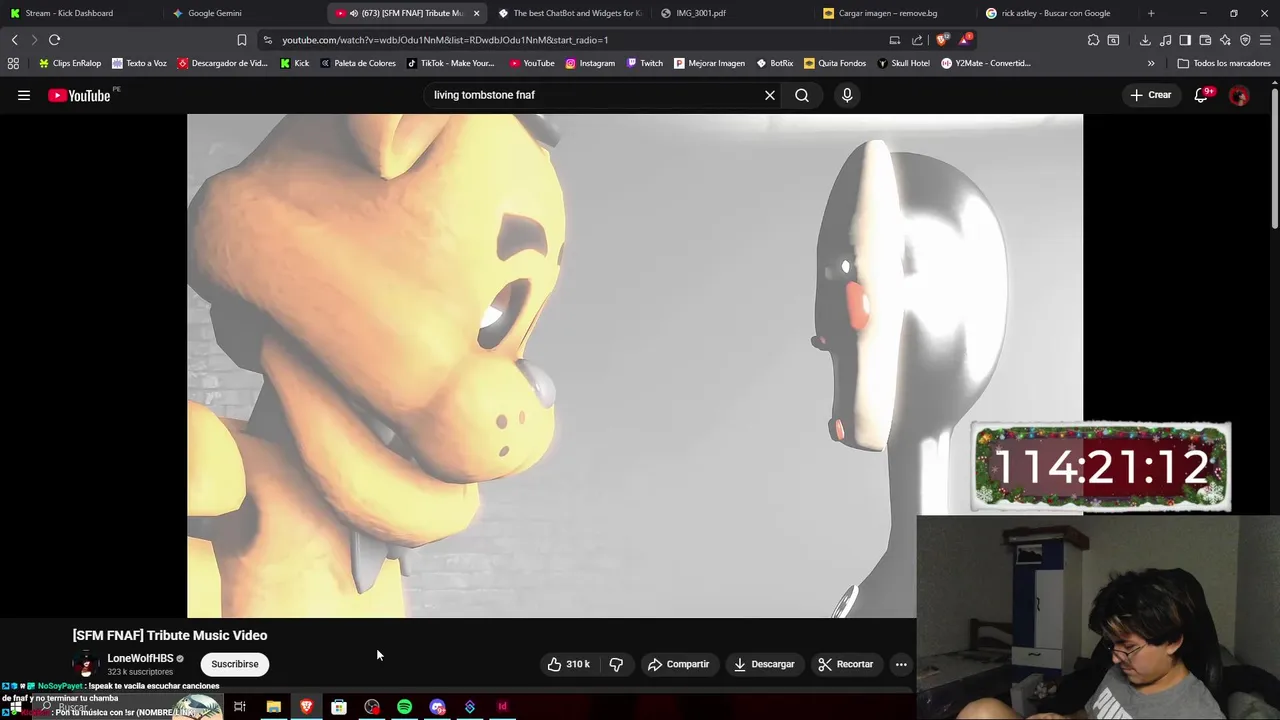Open the BotRix bookmark
This screenshot has width=1280, height=720.
(775, 63)
